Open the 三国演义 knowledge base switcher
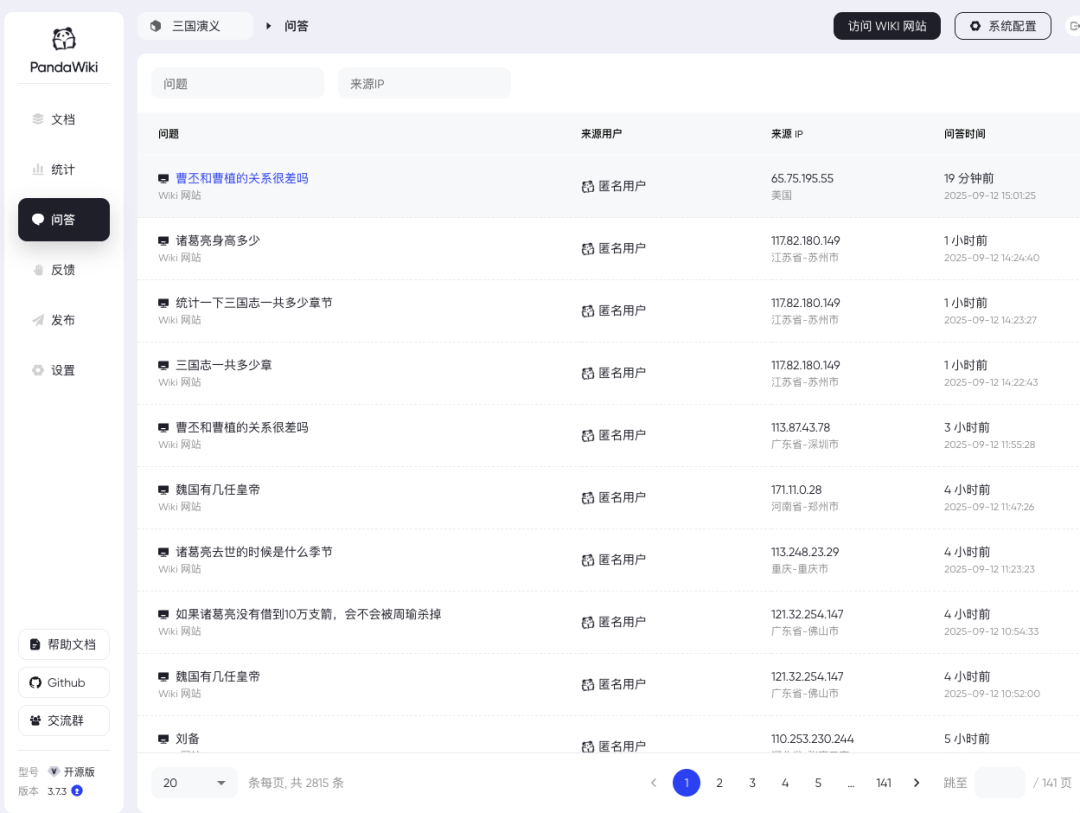Screen dimensions: 1080x813 (195, 26)
